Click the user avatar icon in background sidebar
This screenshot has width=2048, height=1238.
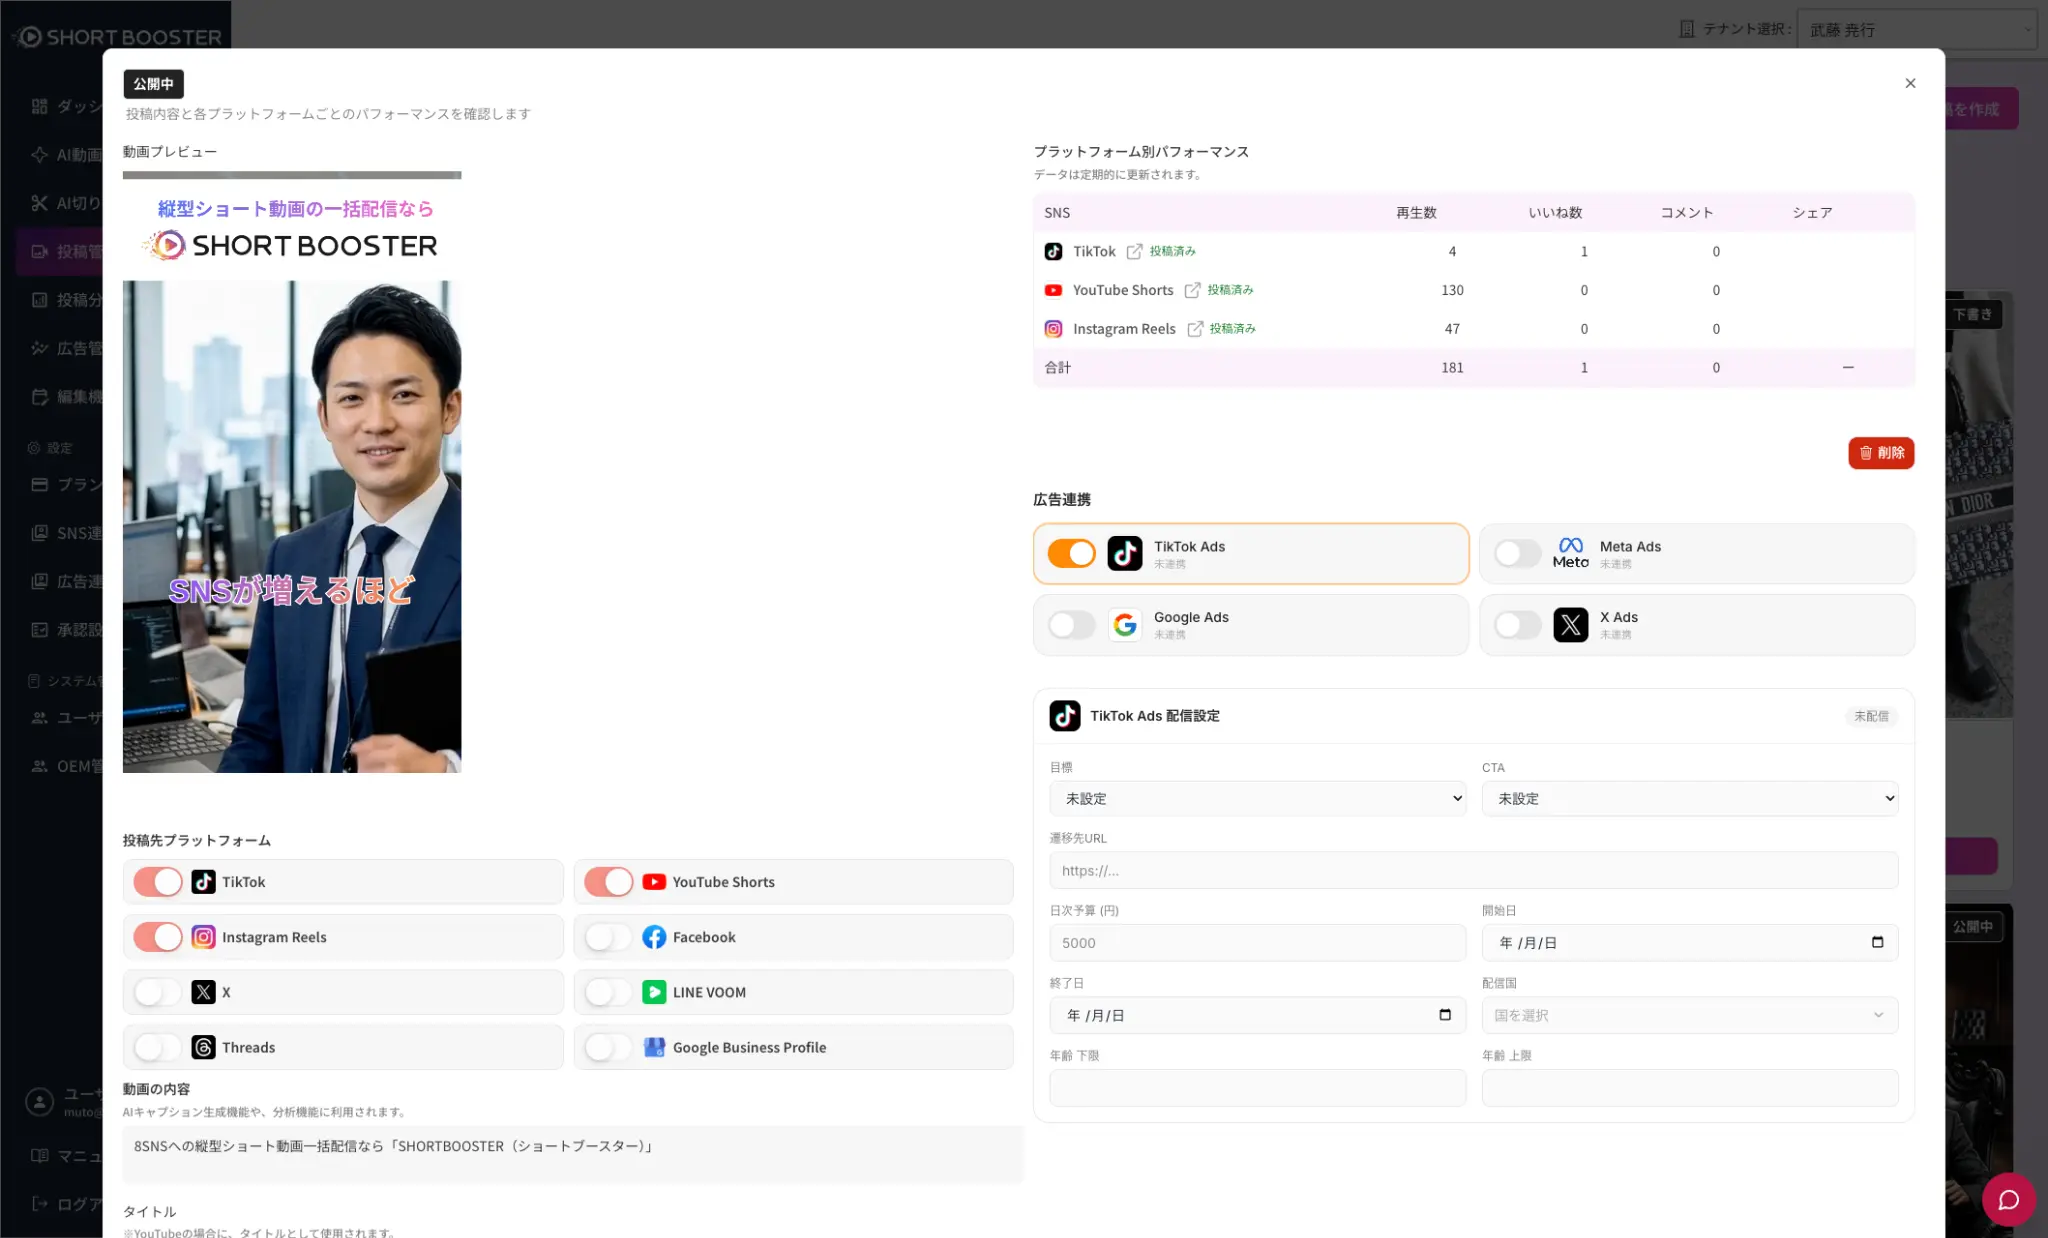pos(39,1102)
